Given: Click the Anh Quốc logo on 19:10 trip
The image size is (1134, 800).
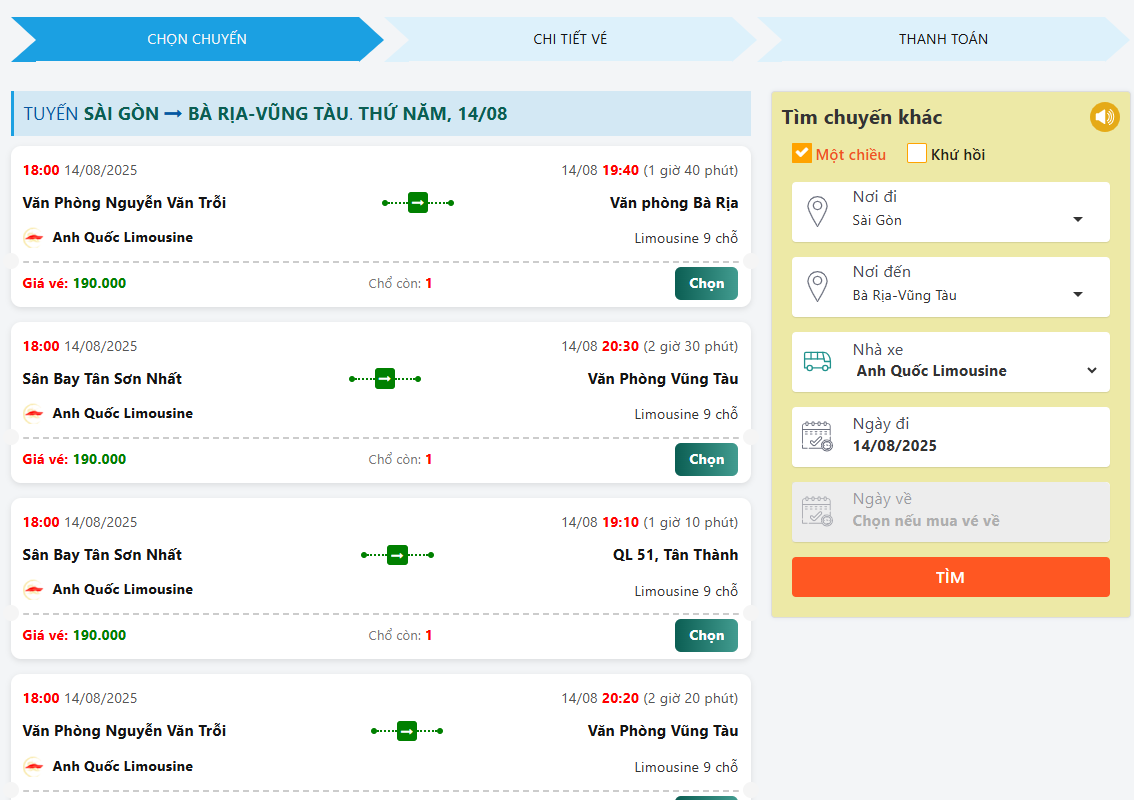Looking at the screenshot, I should pyautogui.click(x=33, y=590).
